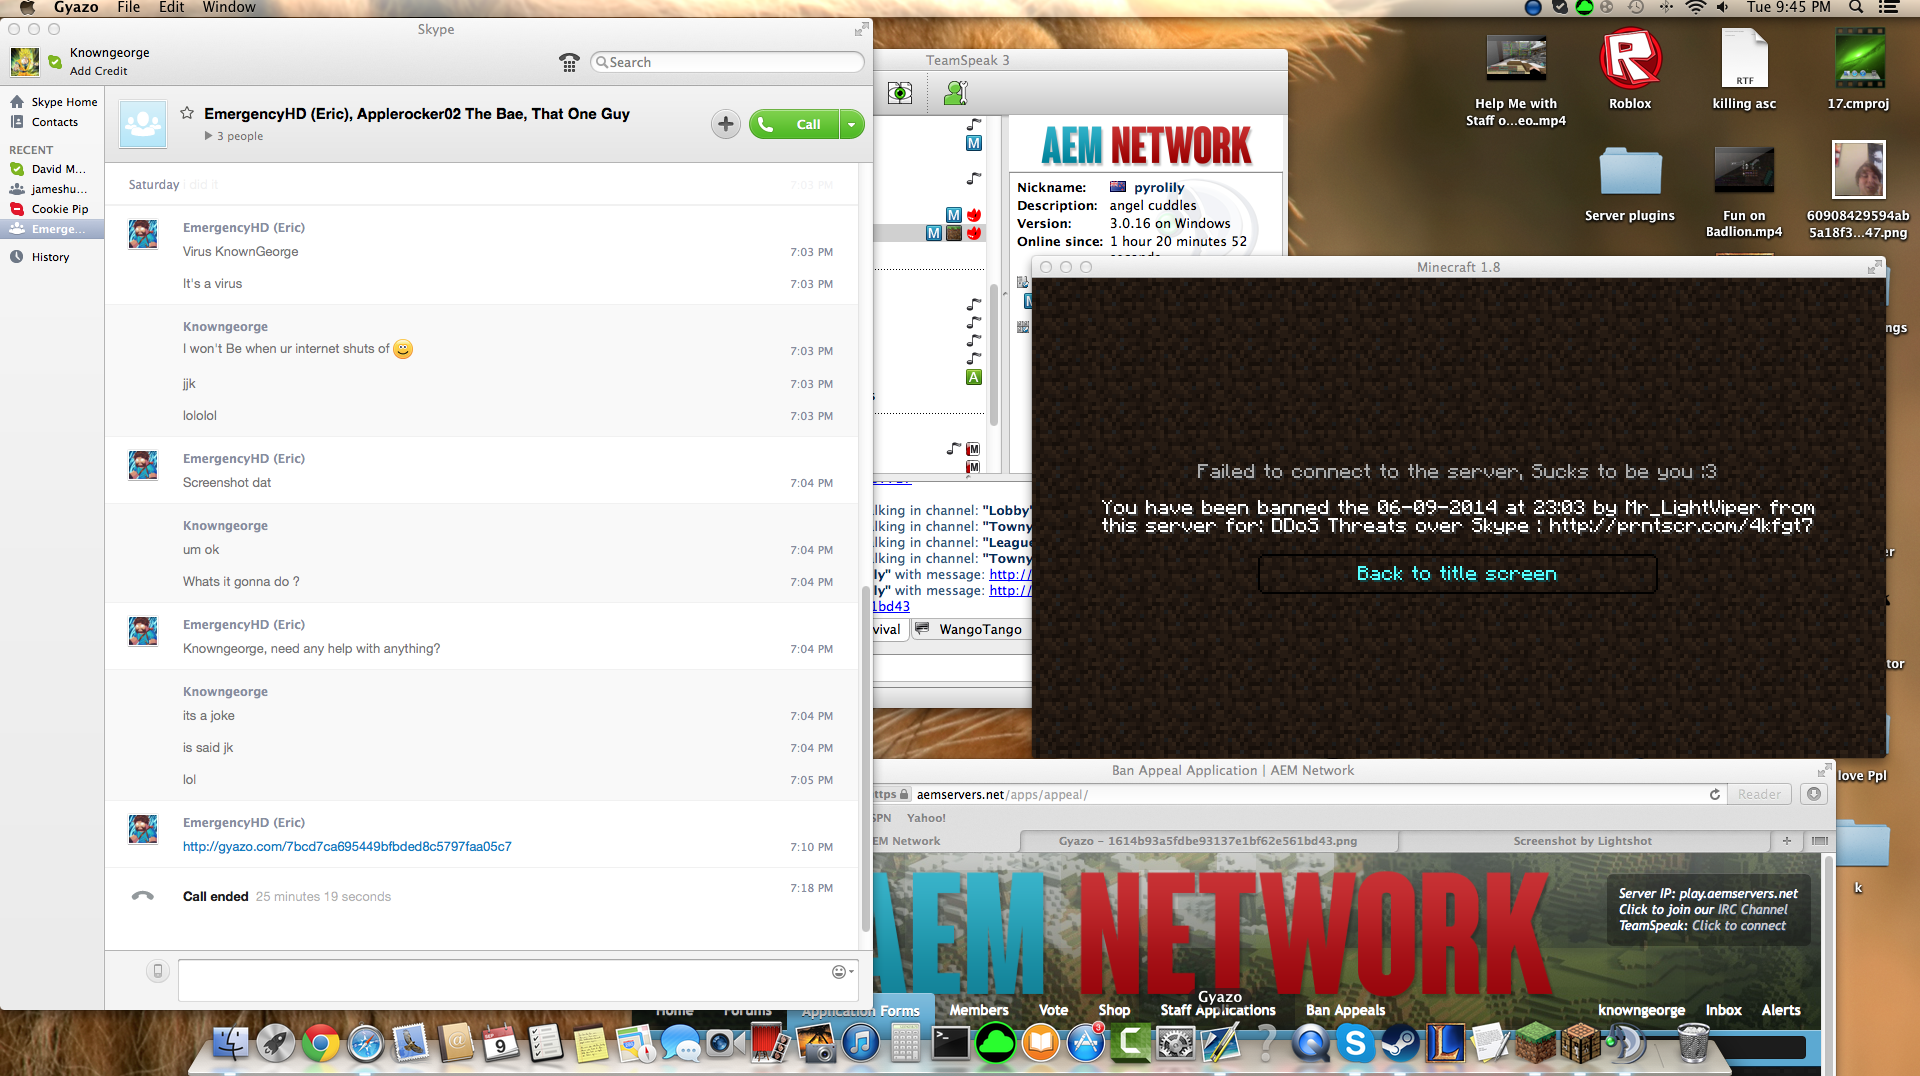Open the Yahoo! bookmark
Image resolution: width=1920 pixels, height=1076 pixels.
(926, 818)
